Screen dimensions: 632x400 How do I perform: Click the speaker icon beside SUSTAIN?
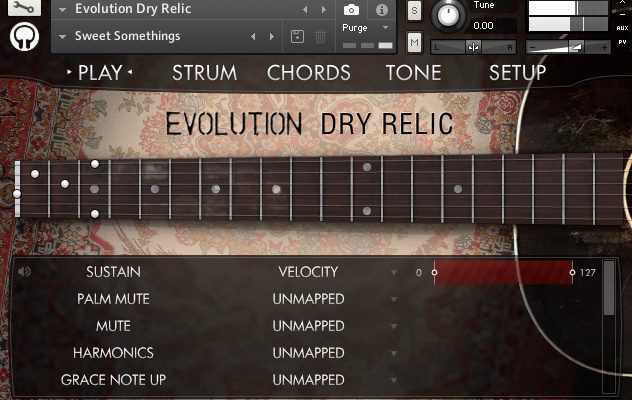(24, 272)
